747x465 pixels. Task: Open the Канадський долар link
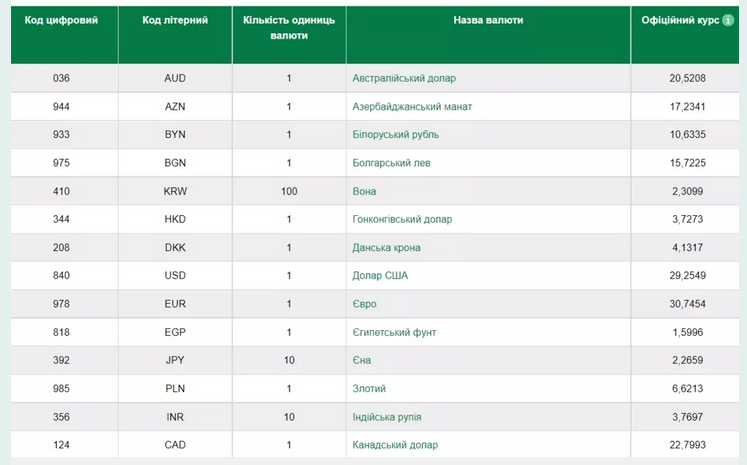coord(395,444)
